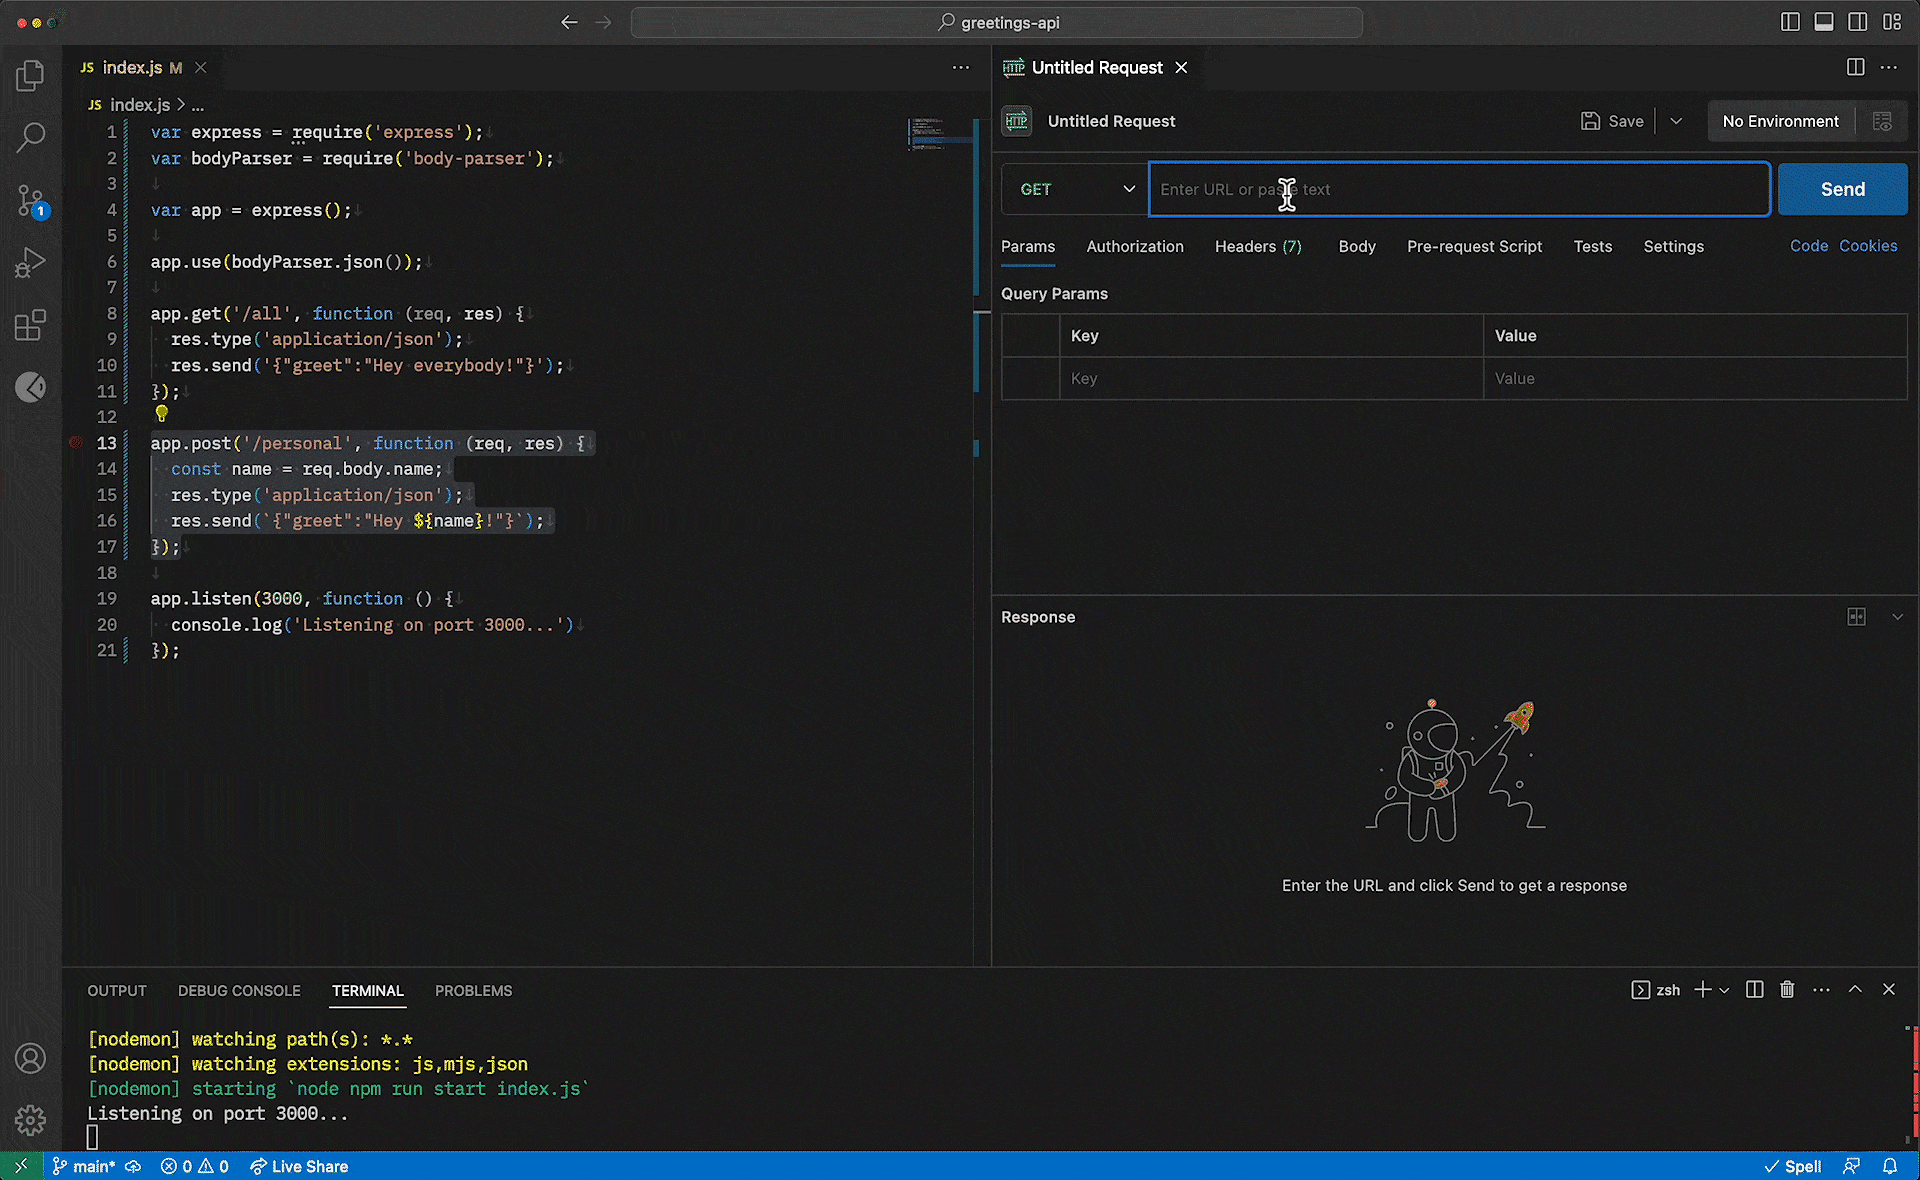Open the Accounts menu icon

tap(30, 1058)
